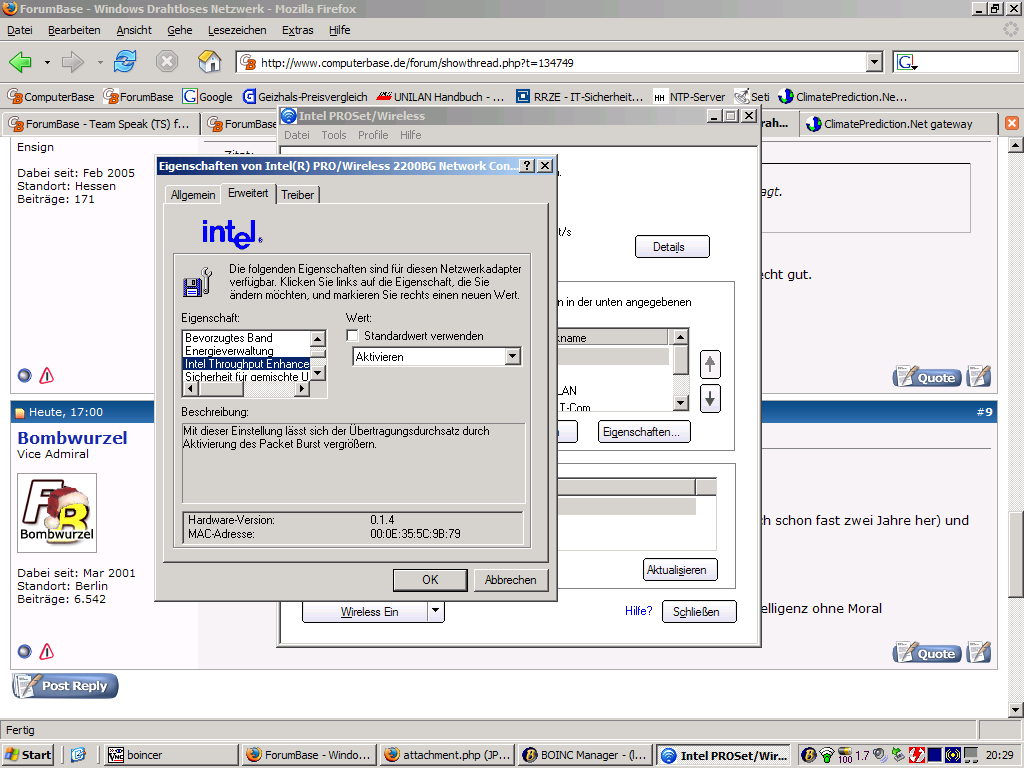
Task: Click the report warning triangle on Bombwurzel's post
Action: click(46, 652)
